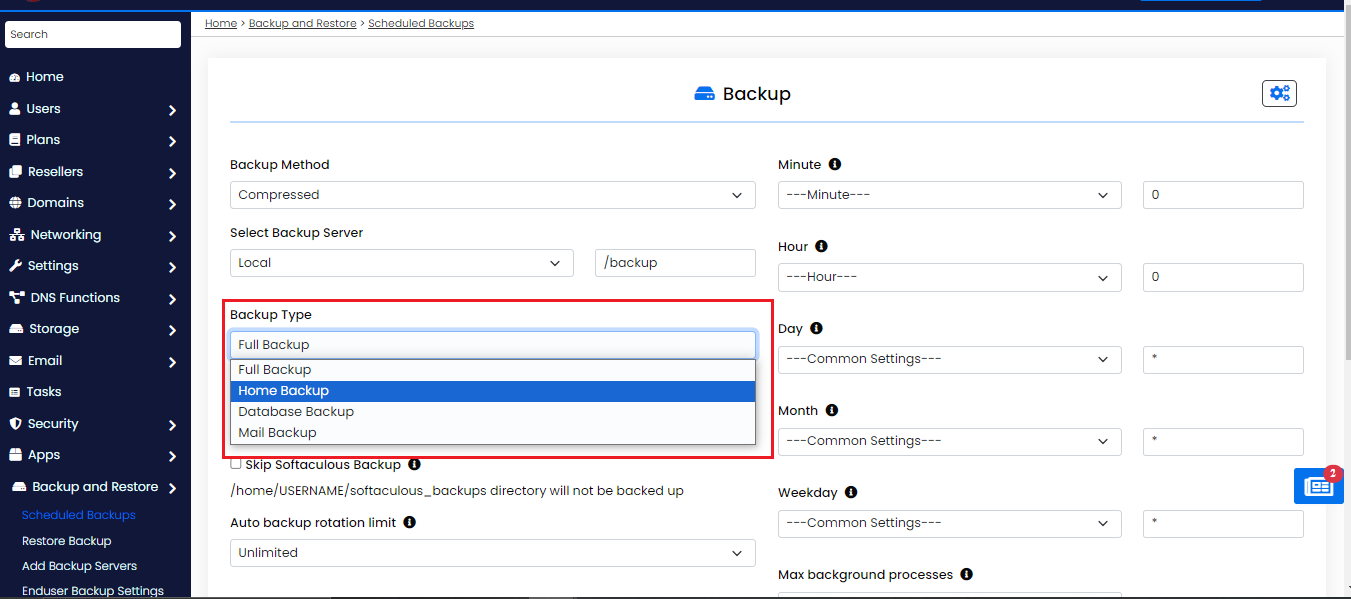Click the info icon beside Skip Softaculous Backup
The width and height of the screenshot is (1351, 599).
414,464
